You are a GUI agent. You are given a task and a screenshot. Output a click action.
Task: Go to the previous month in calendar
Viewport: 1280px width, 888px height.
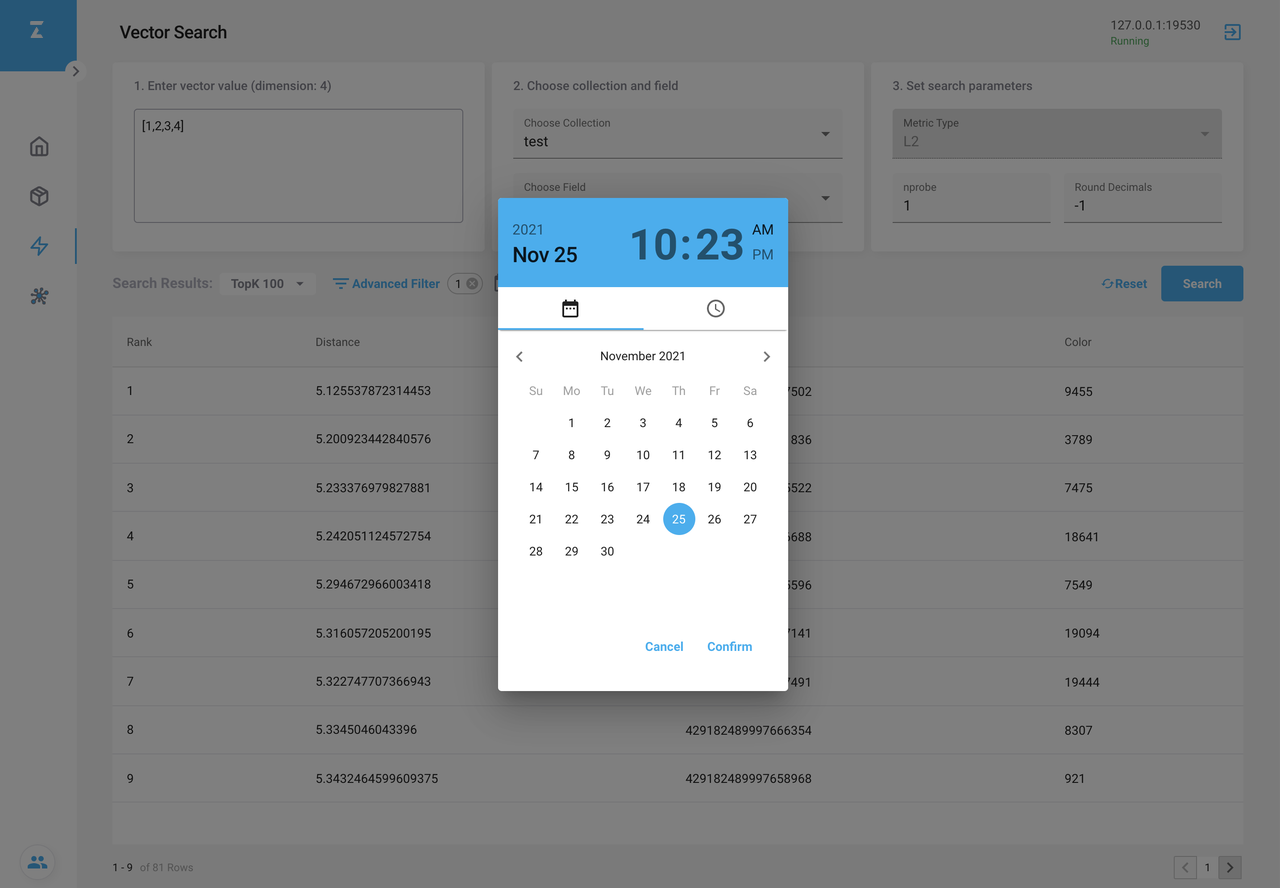click(519, 357)
